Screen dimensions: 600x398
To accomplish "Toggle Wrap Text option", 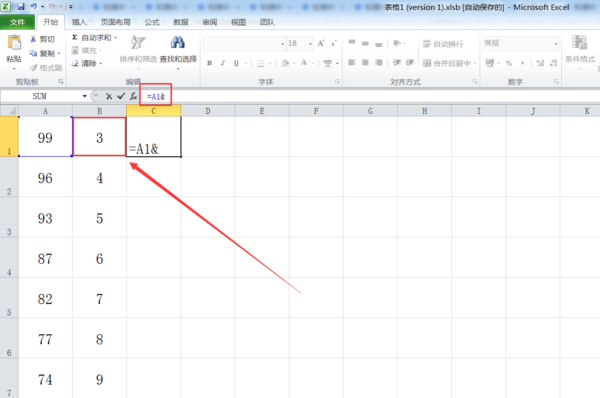I will (x=443, y=44).
